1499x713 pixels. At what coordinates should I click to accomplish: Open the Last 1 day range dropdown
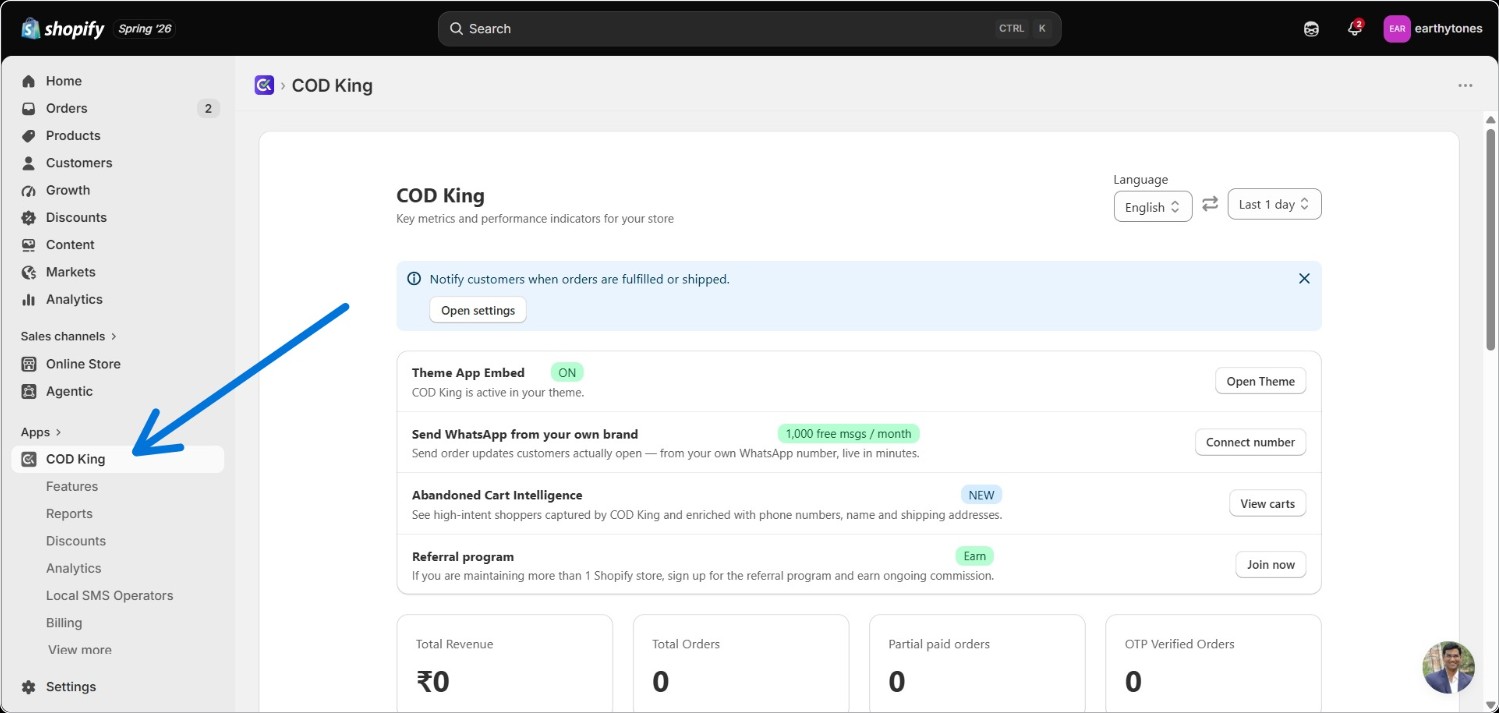[x=1275, y=204]
